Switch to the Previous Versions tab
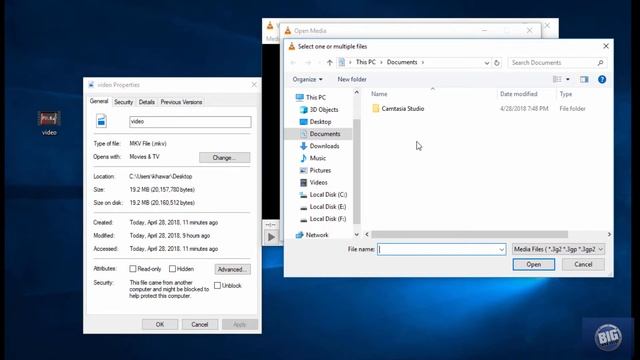 point(181,102)
